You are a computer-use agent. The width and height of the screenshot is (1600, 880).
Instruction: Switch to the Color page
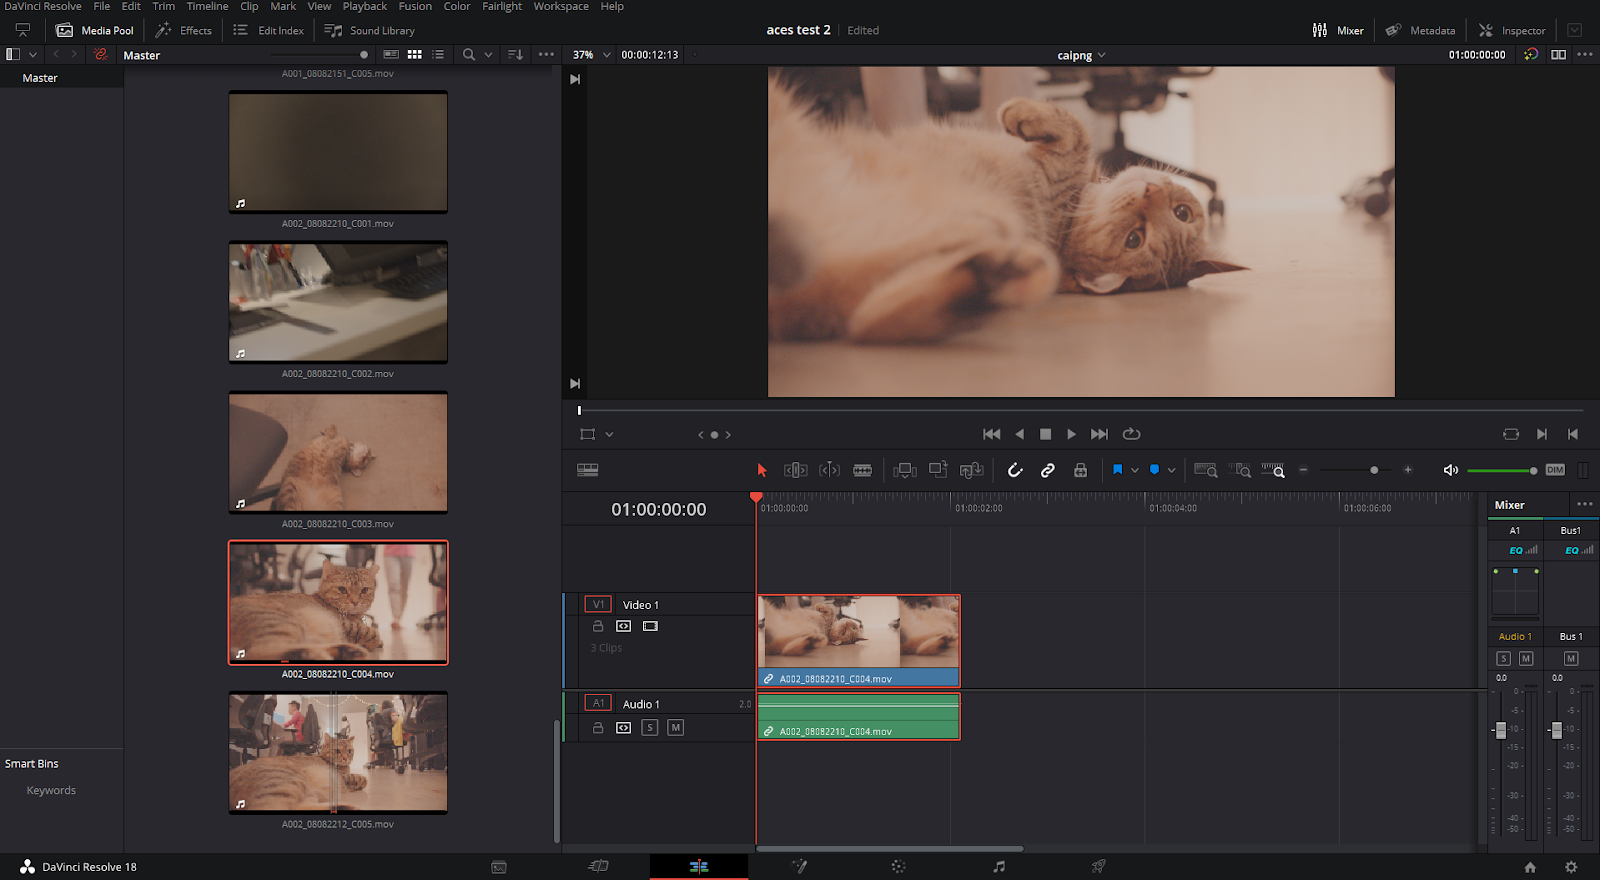tap(898, 867)
